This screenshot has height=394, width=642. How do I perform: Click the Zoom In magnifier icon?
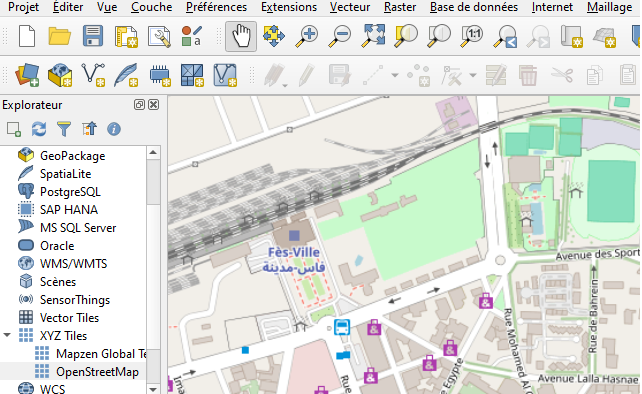(307, 36)
